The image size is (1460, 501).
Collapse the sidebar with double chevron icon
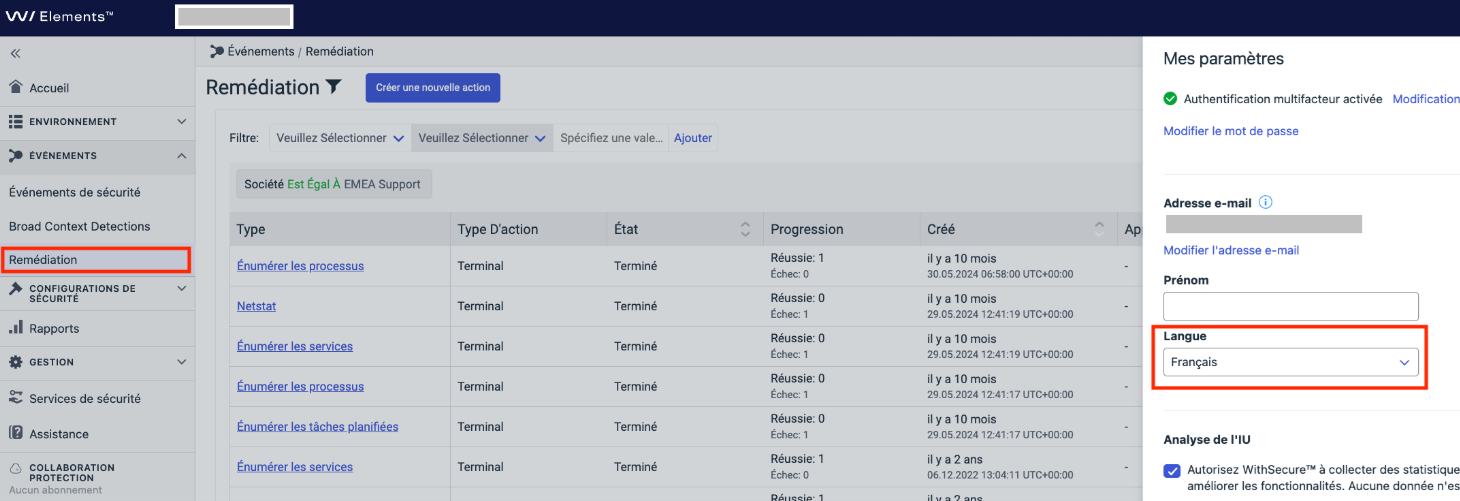pos(15,53)
